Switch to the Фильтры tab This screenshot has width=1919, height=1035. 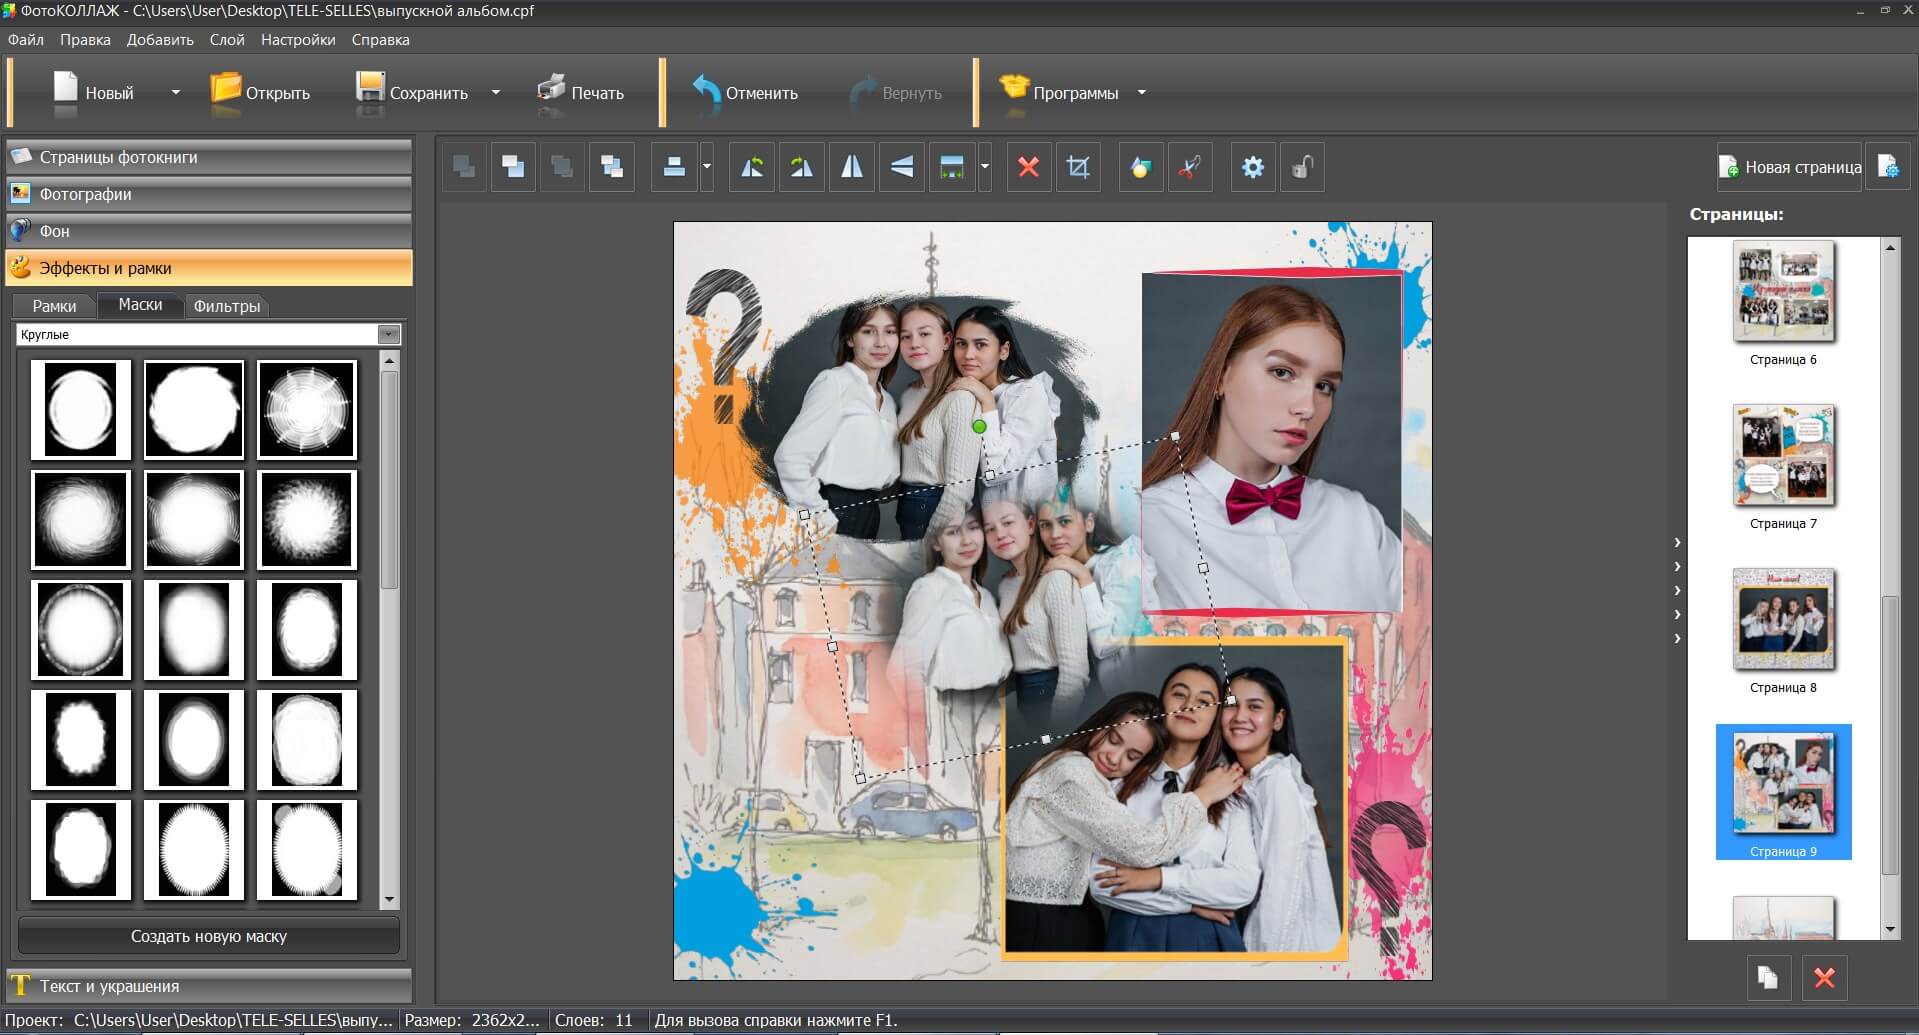(x=227, y=306)
